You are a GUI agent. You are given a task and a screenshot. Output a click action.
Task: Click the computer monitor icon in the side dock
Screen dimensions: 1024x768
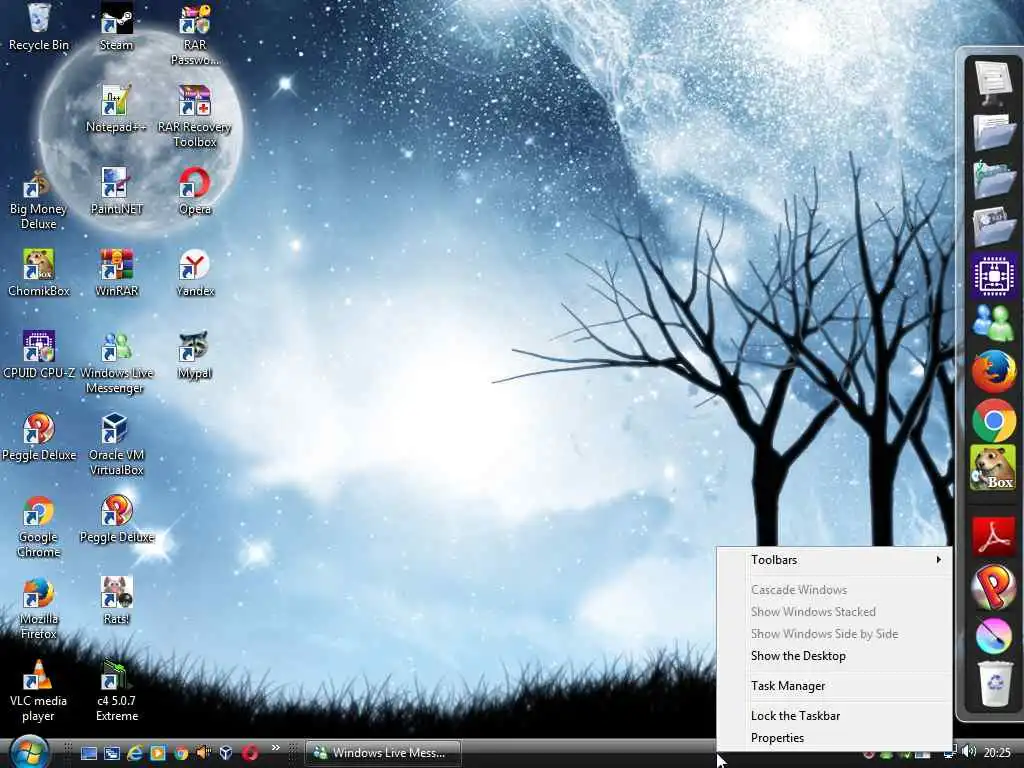[993, 82]
